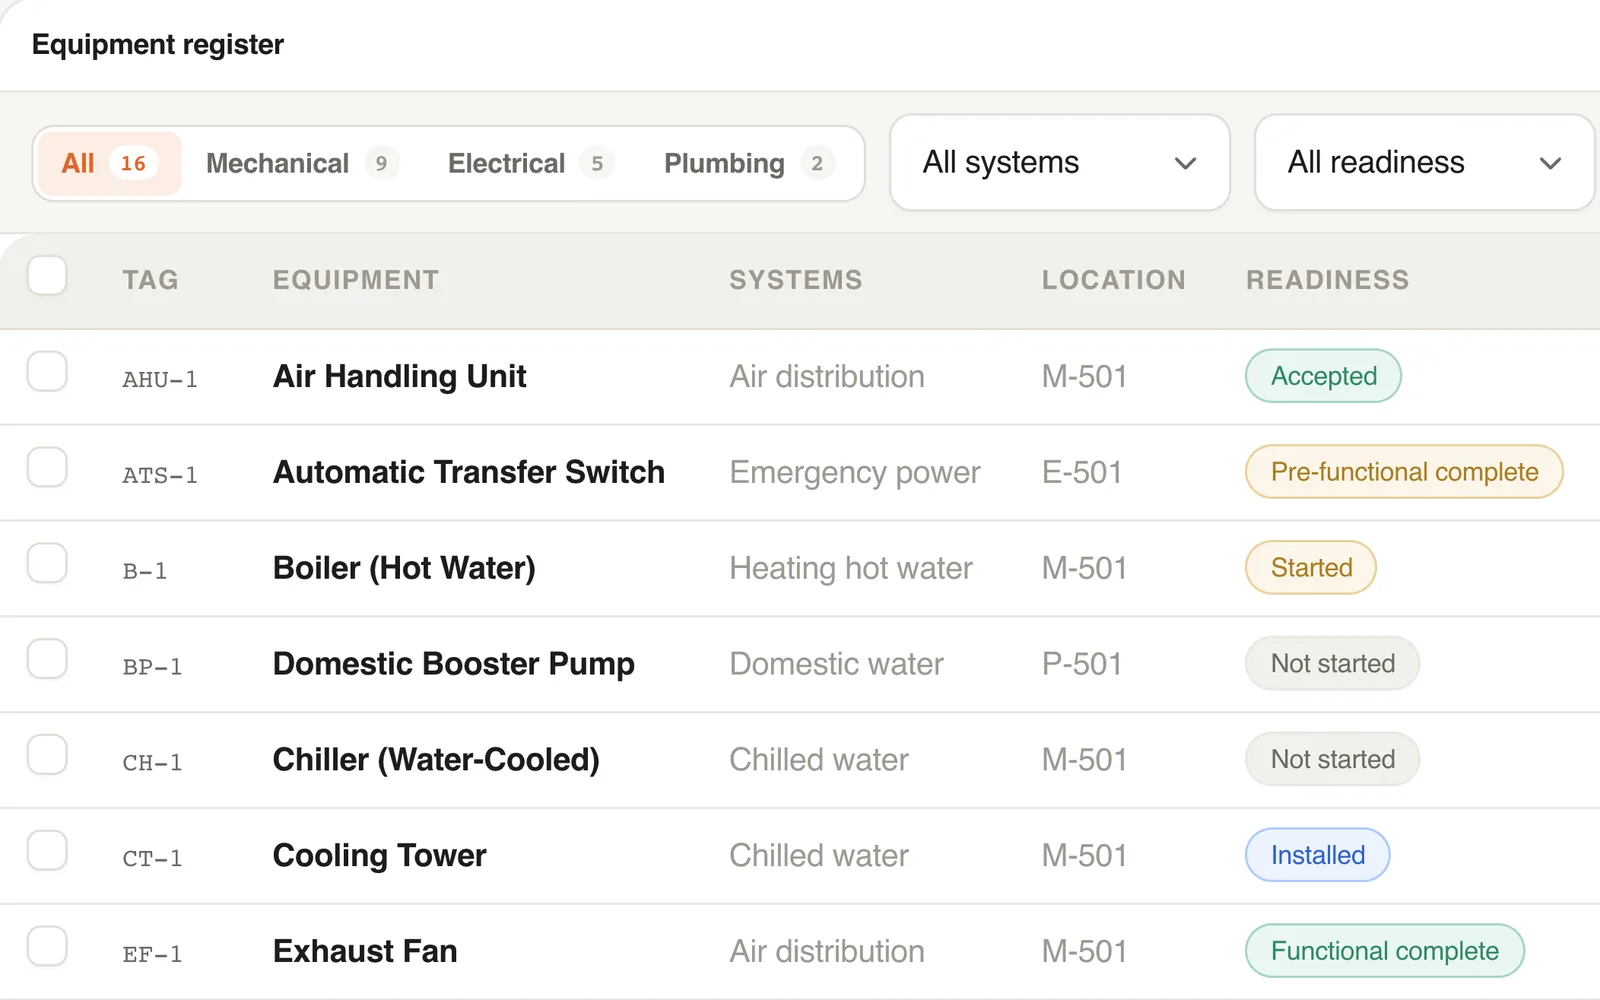Click the Heating hot water system cell
Viewport: 1600px width, 1000px height.
point(851,568)
